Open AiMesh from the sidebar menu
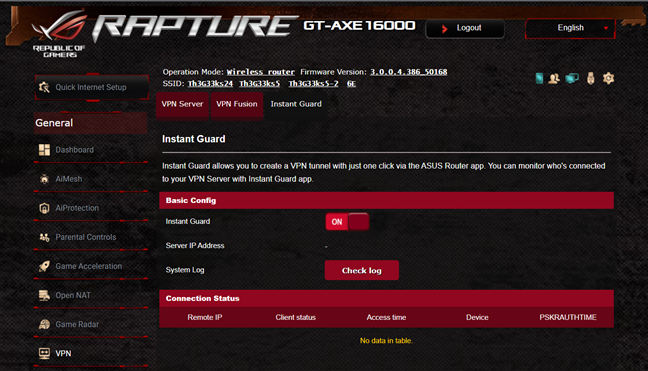 [91, 179]
